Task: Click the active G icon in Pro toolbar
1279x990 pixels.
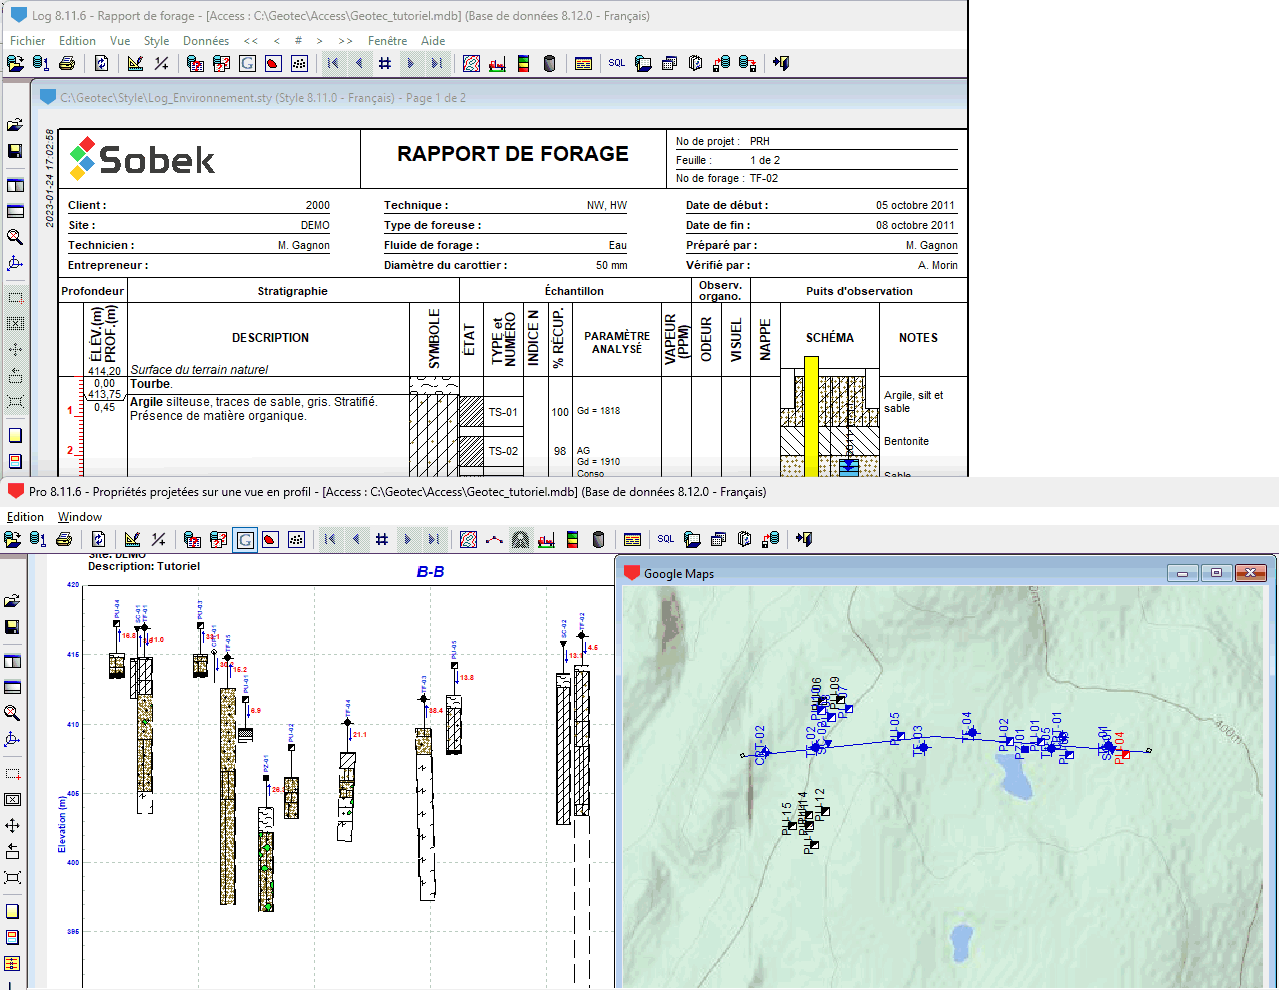Action: [x=244, y=539]
